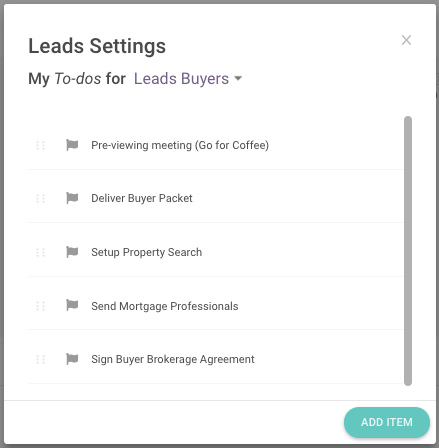Select the Sign Buyer Brokerage Agreement to-do
This screenshot has width=439, height=448.
pos(215,357)
